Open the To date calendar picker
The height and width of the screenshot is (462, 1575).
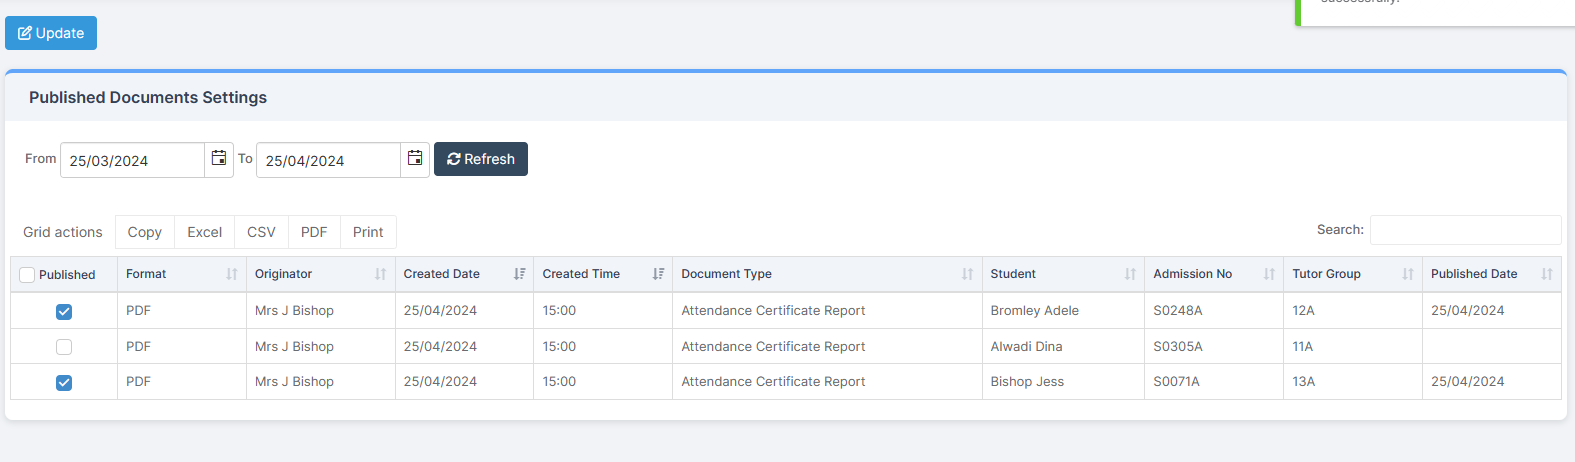point(415,160)
